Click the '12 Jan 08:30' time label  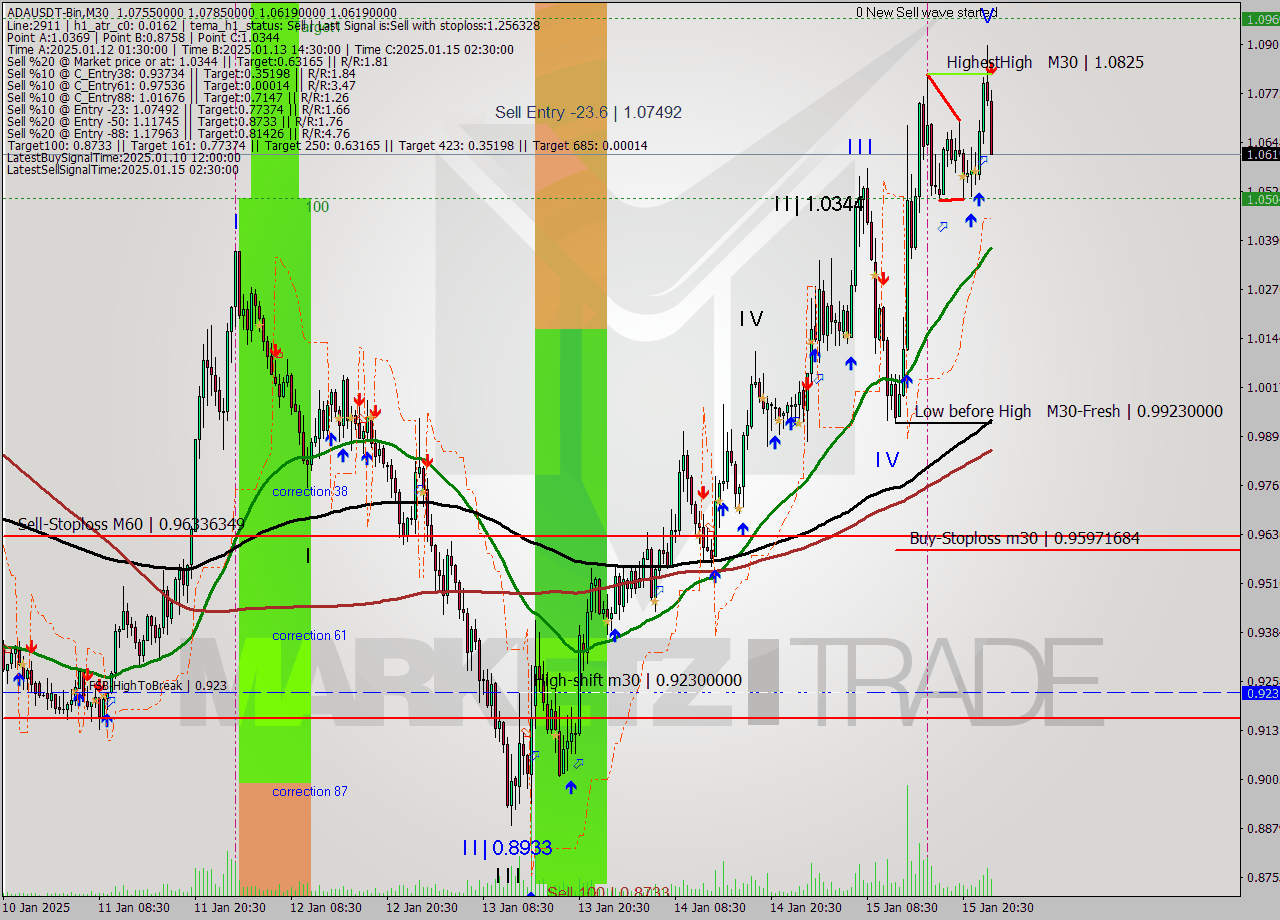pos(326,908)
